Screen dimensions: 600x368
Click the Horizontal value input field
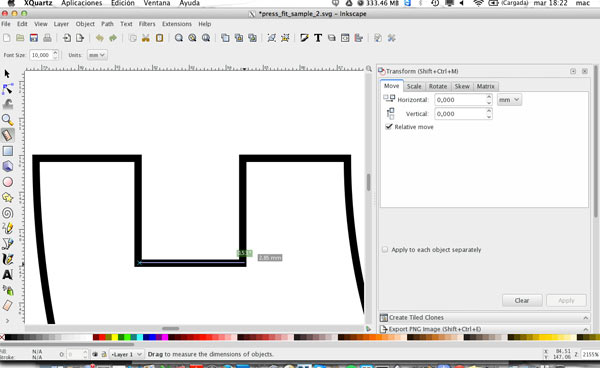click(x=460, y=100)
